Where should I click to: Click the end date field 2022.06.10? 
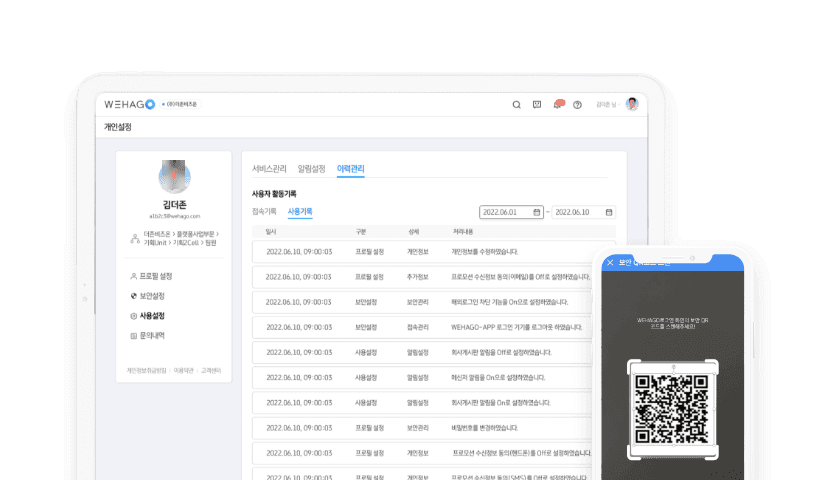click(584, 212)
